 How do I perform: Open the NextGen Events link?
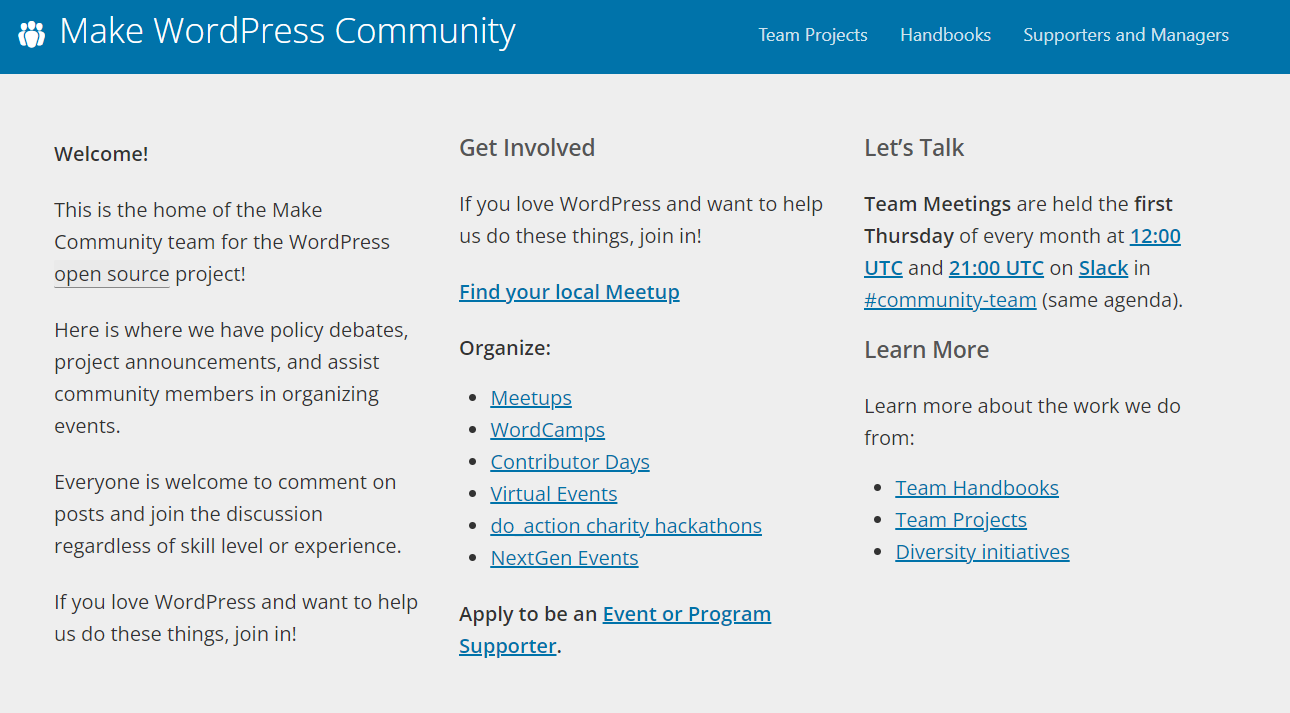click(x=564, y=558)
